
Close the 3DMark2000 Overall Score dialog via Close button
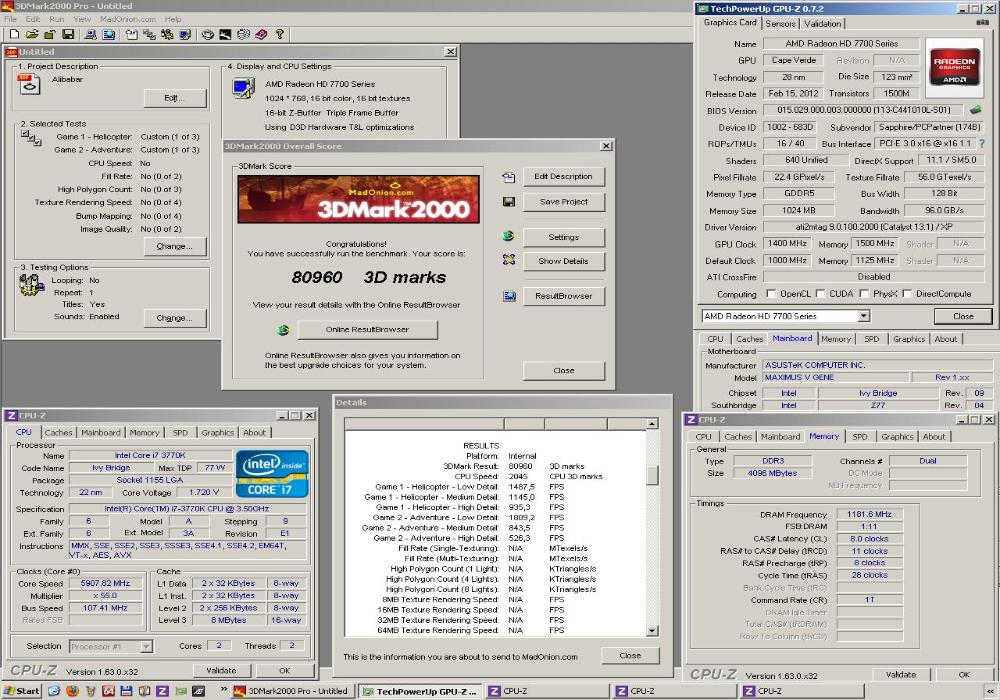pyautogui.click(x=563, y=370)
